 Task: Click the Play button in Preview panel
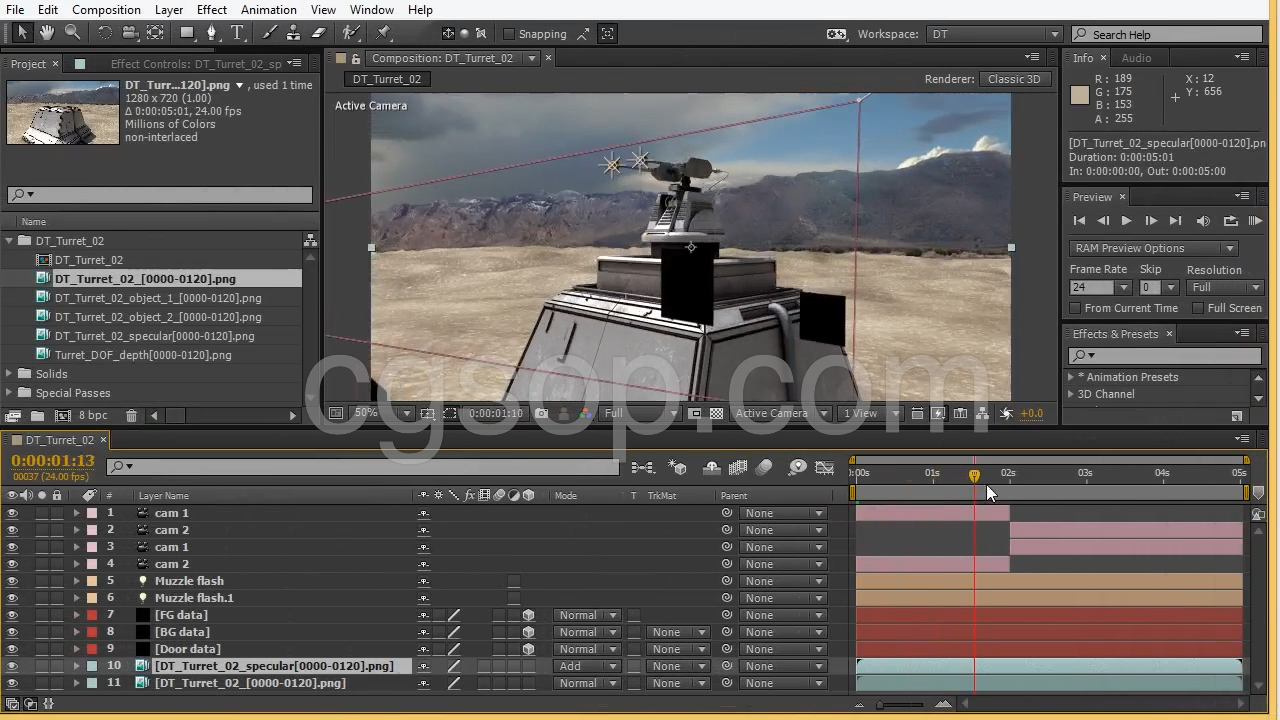pyautogui.click(x=1126, y=221)
